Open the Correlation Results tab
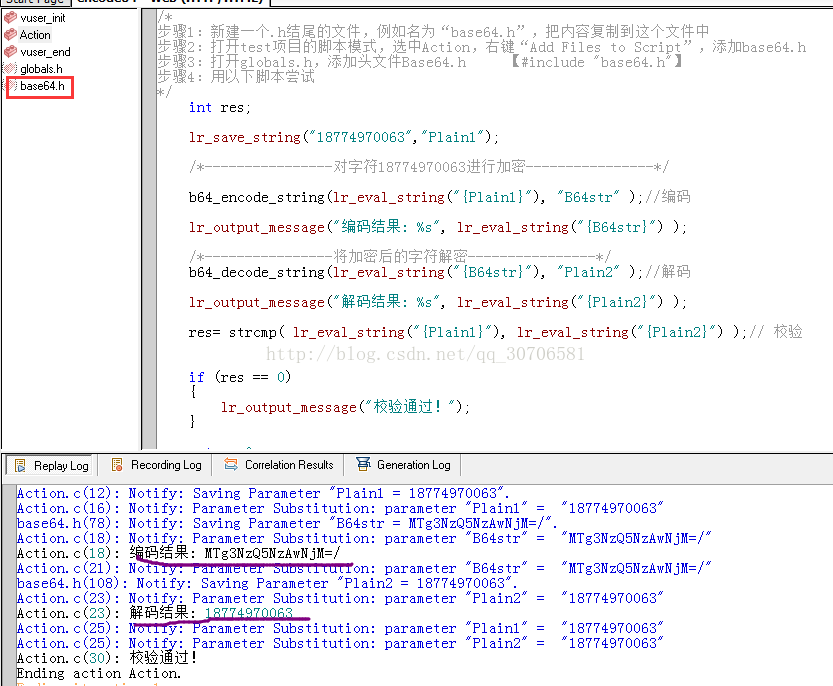The image size is (833, 686). [x=278, y=465]
